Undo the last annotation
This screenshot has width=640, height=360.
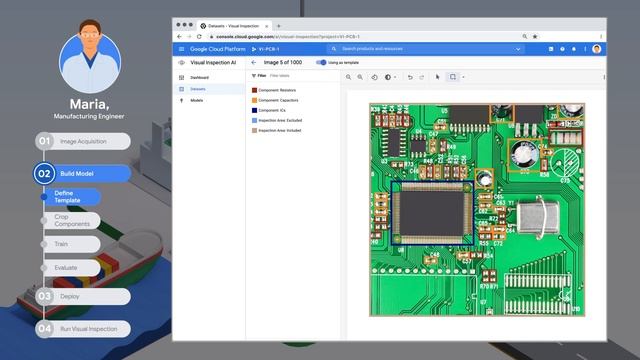click(410, 77)
